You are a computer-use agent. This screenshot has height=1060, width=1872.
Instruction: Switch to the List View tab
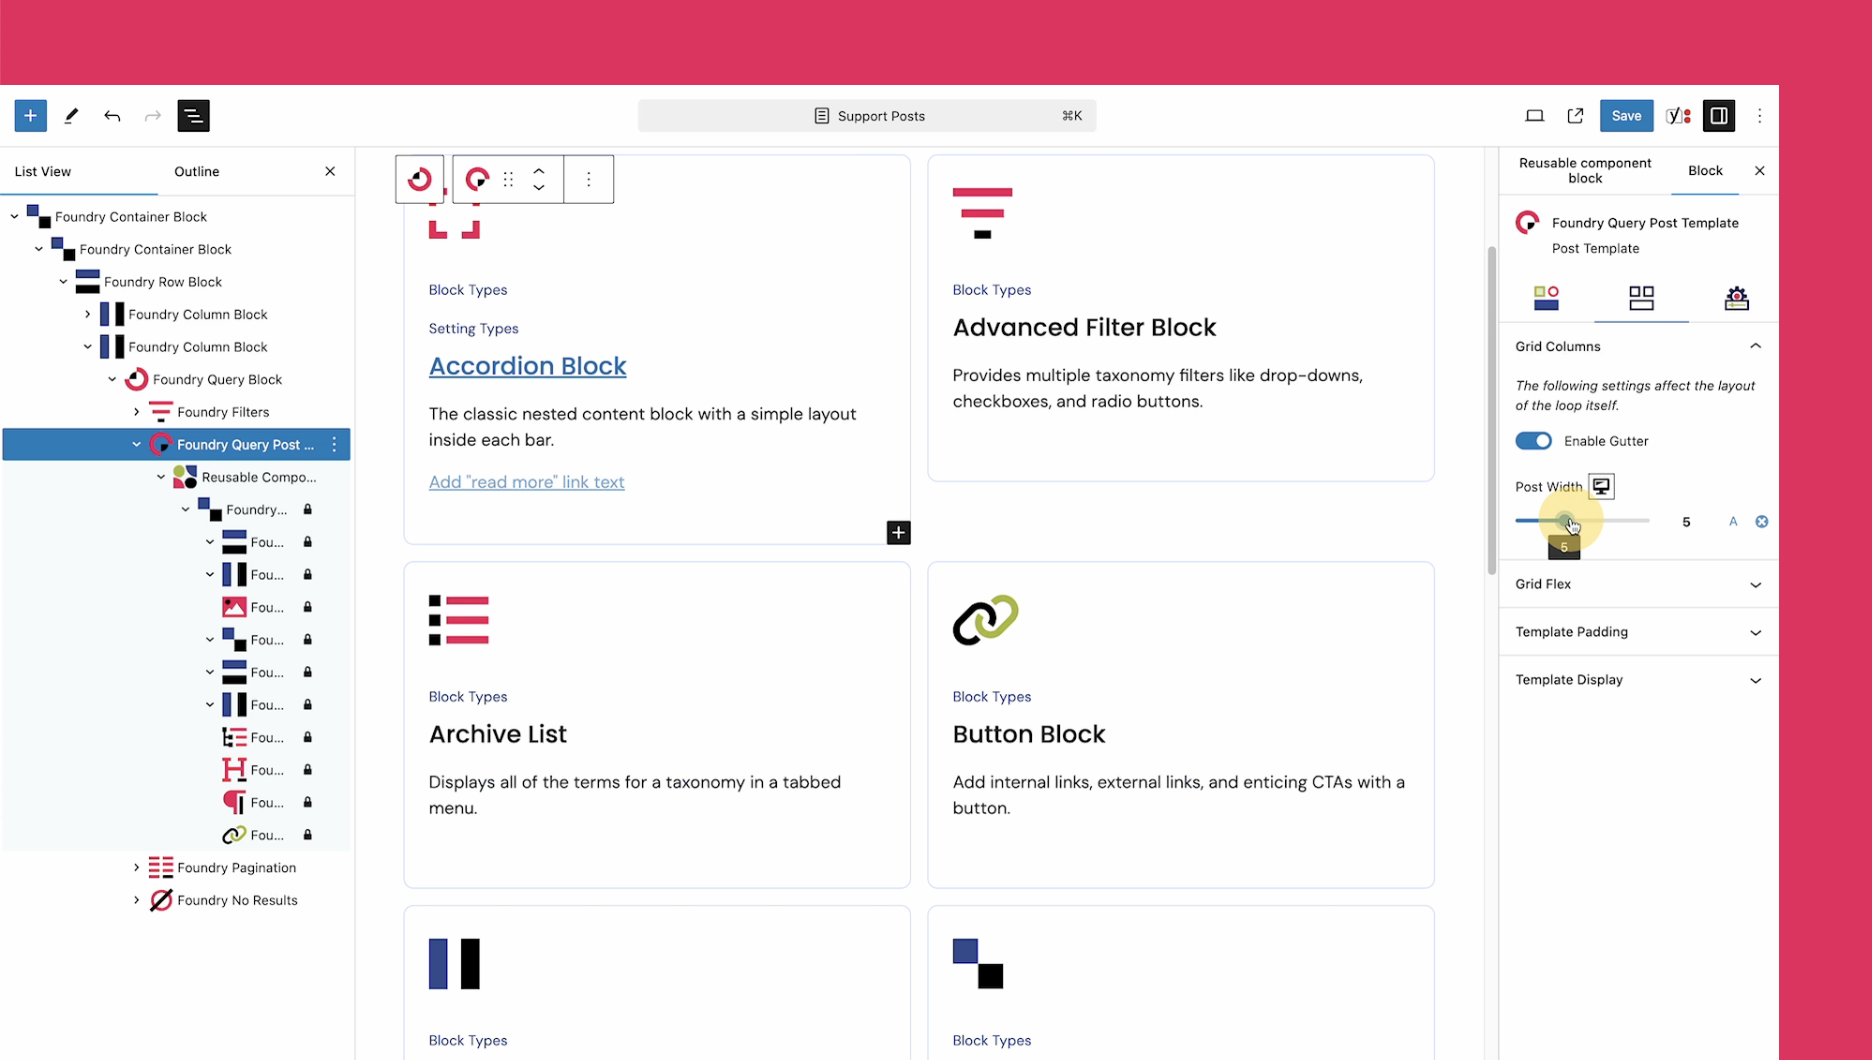click(43, 171)
